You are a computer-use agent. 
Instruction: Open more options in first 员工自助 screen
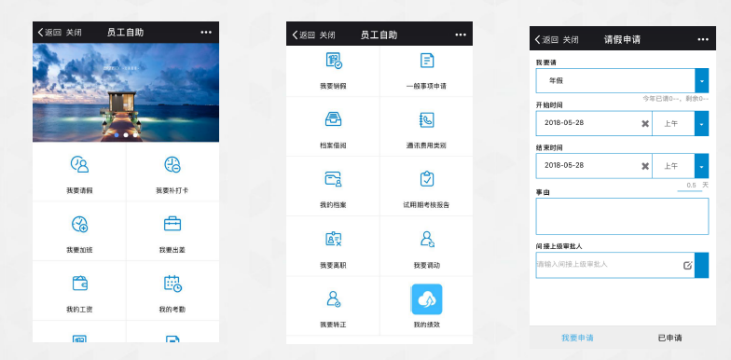206,32
